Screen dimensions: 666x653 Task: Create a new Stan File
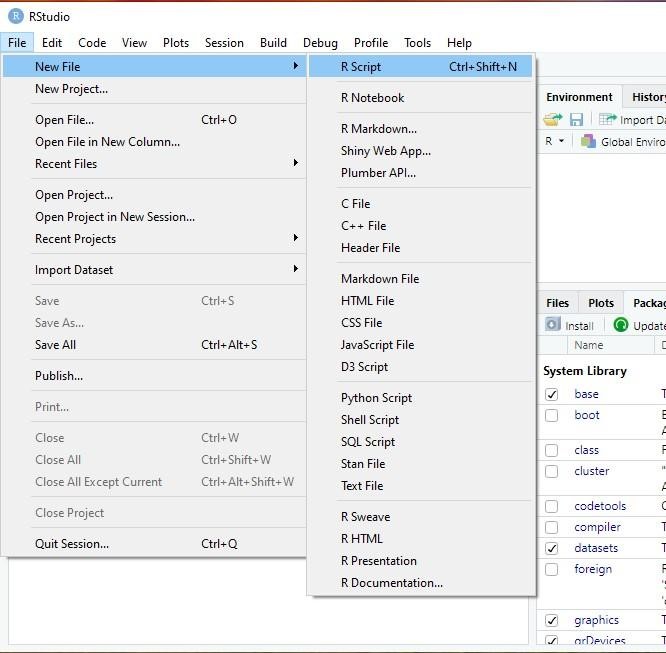[420, 464]
